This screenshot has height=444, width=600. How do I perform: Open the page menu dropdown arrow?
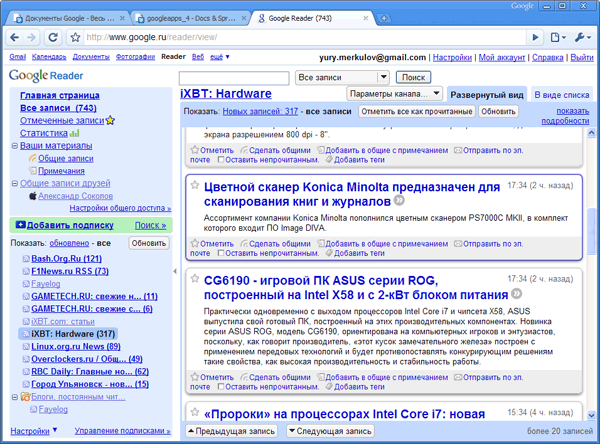point(564,37)
